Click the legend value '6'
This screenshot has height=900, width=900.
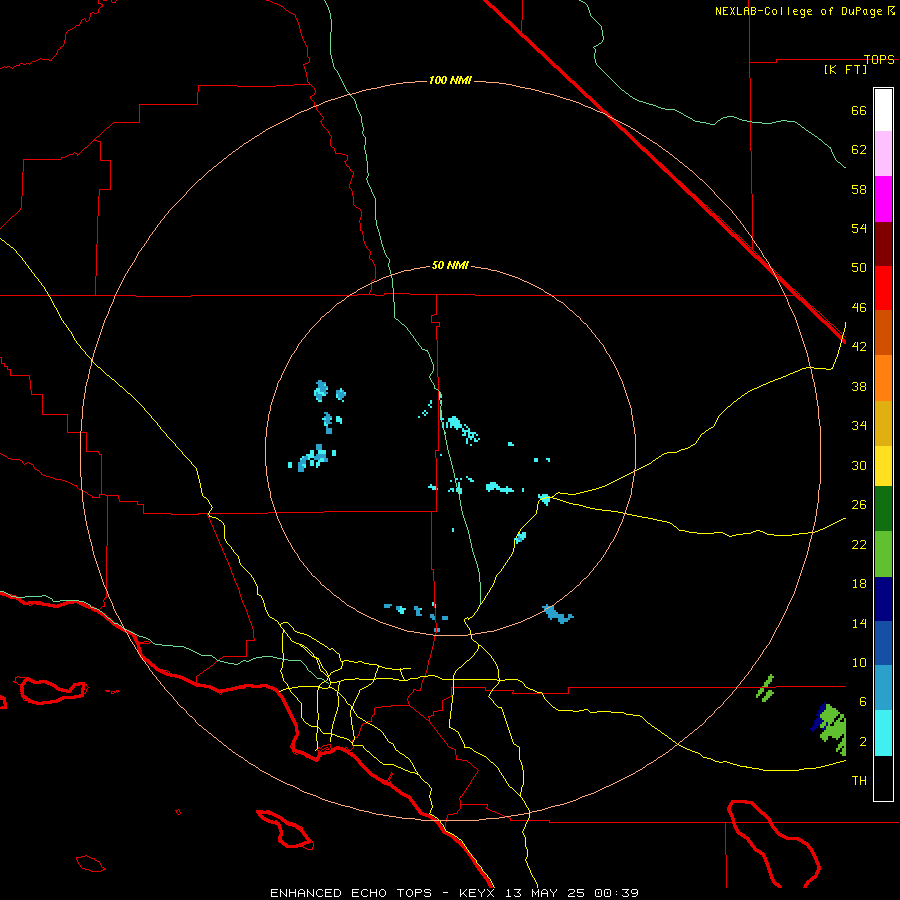863,701
